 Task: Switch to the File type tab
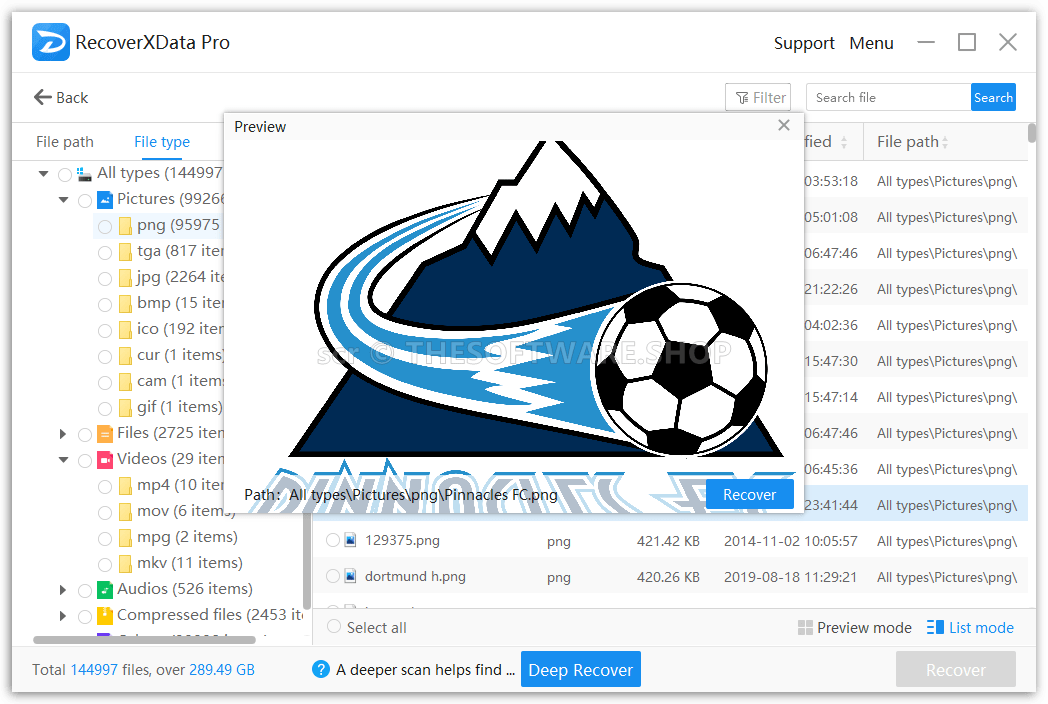point(162,142)
